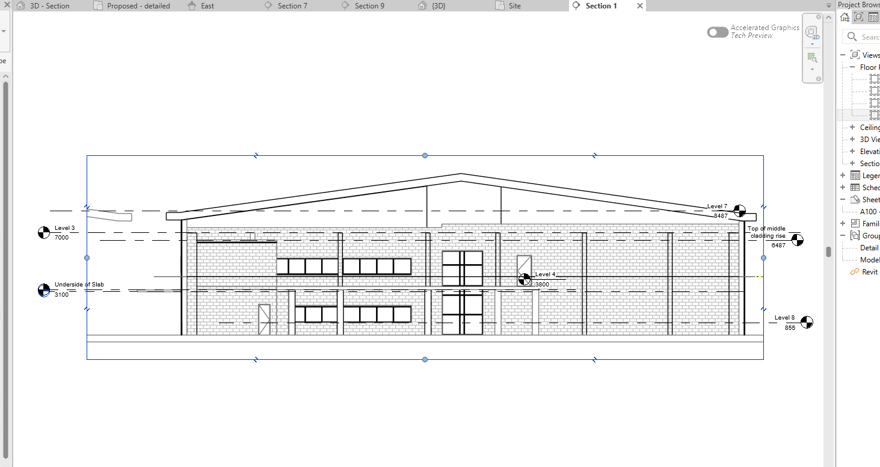Select the Sheets icon in browser tree

tap(855, 199)
